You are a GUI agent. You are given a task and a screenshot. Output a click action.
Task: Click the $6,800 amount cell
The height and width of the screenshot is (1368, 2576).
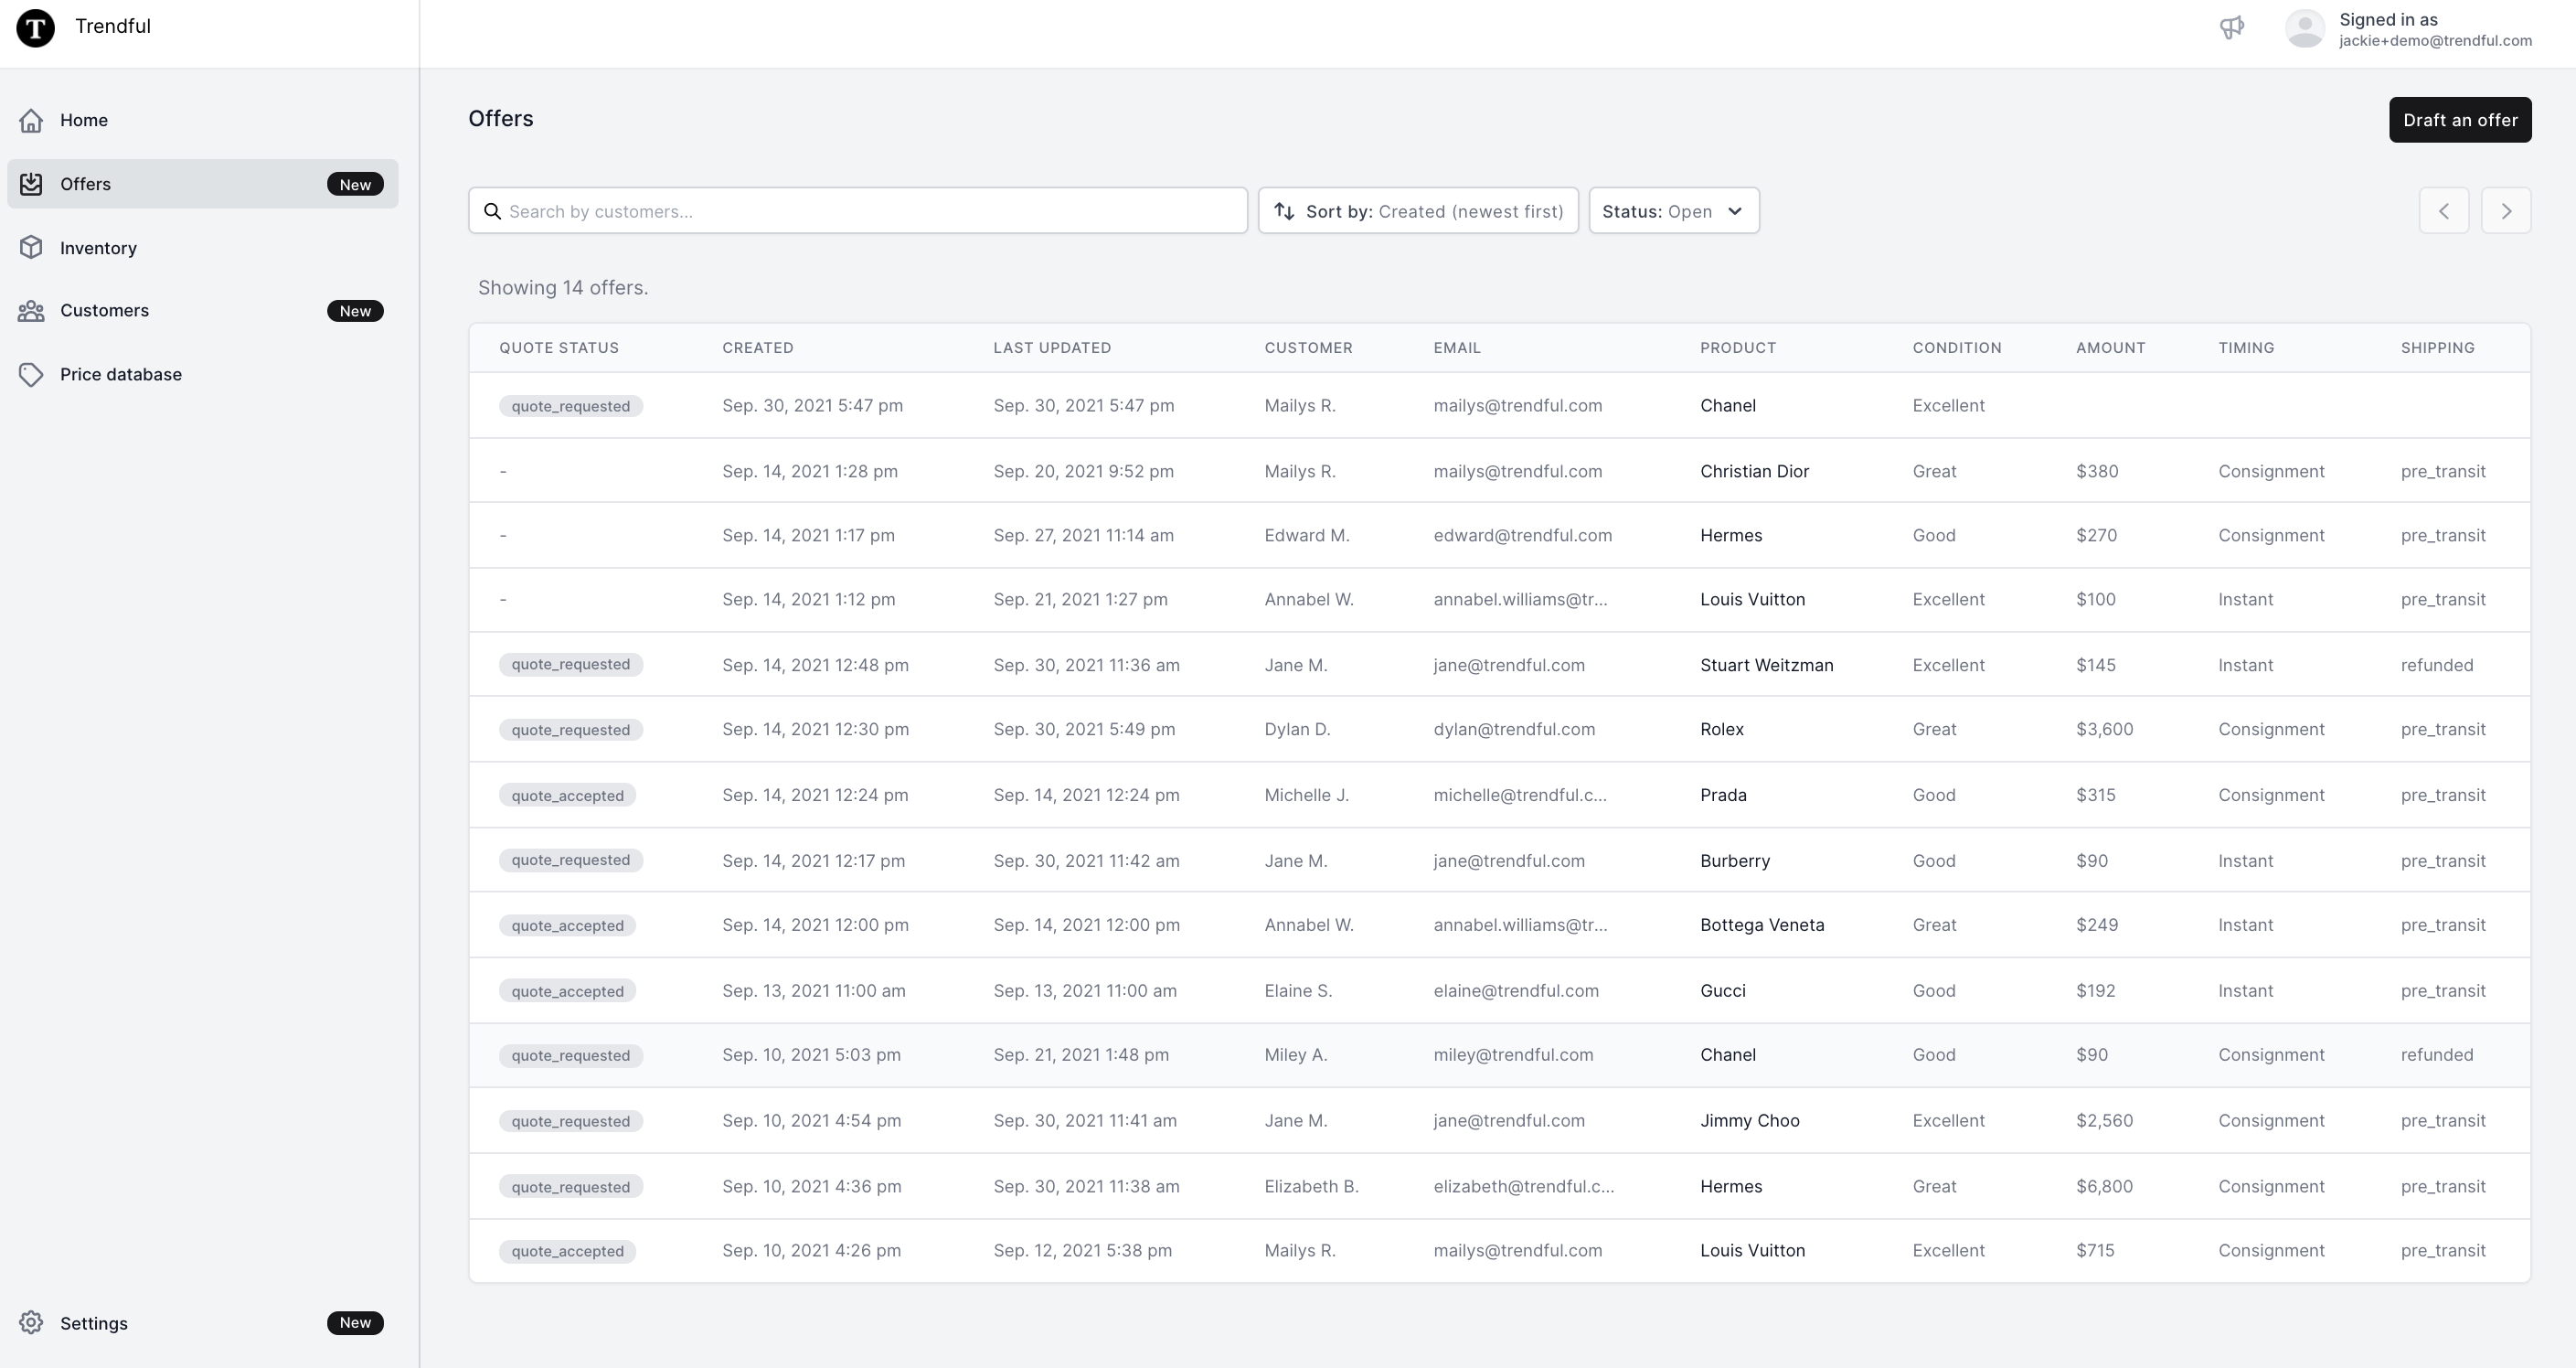click(2104, 1186)
